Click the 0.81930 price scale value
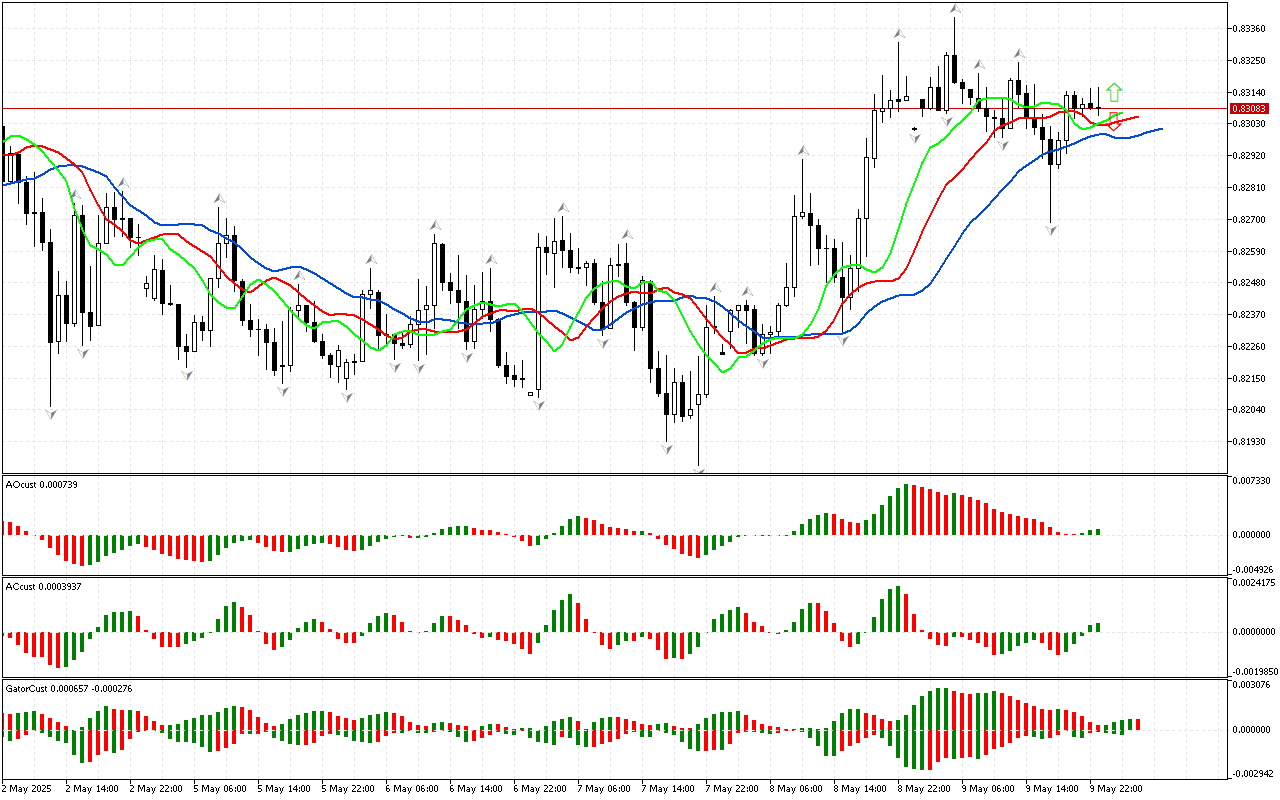The height and width of the screenshot is (800, 1280). [x=1251, y=441]
